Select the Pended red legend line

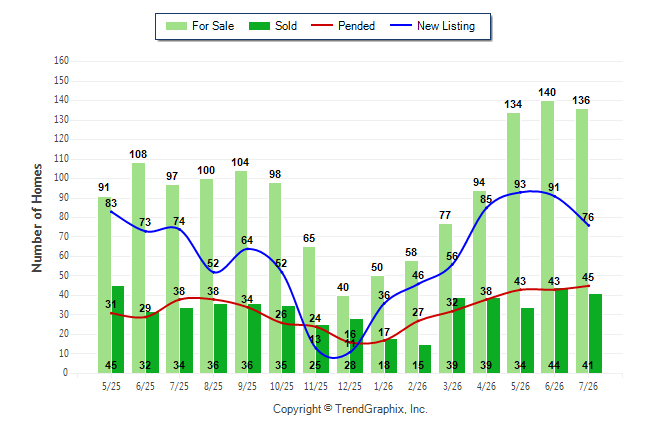(322, 26)
